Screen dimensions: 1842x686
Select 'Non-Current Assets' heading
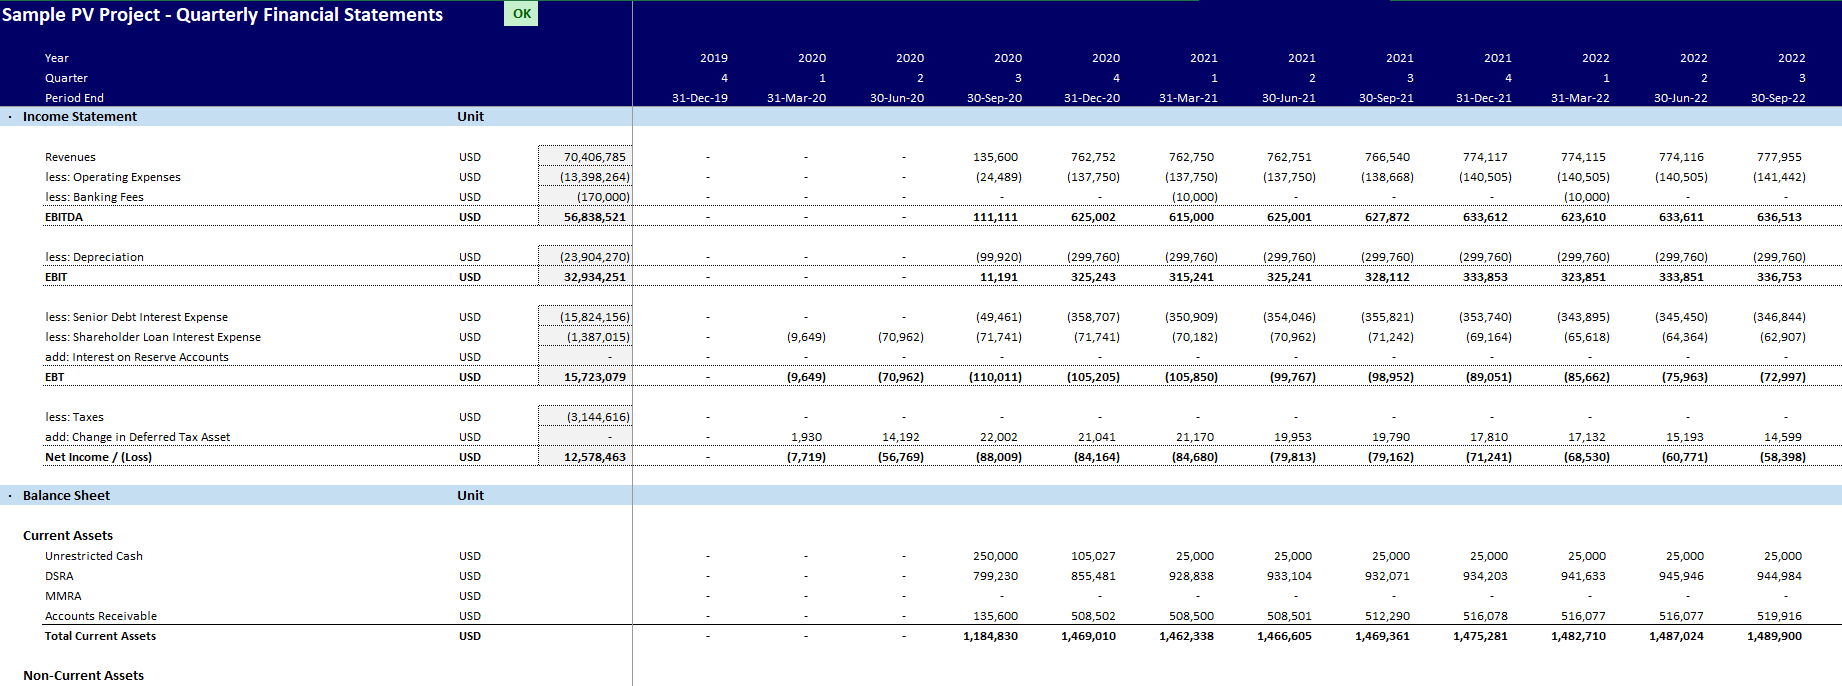click(x=83, y=676)
